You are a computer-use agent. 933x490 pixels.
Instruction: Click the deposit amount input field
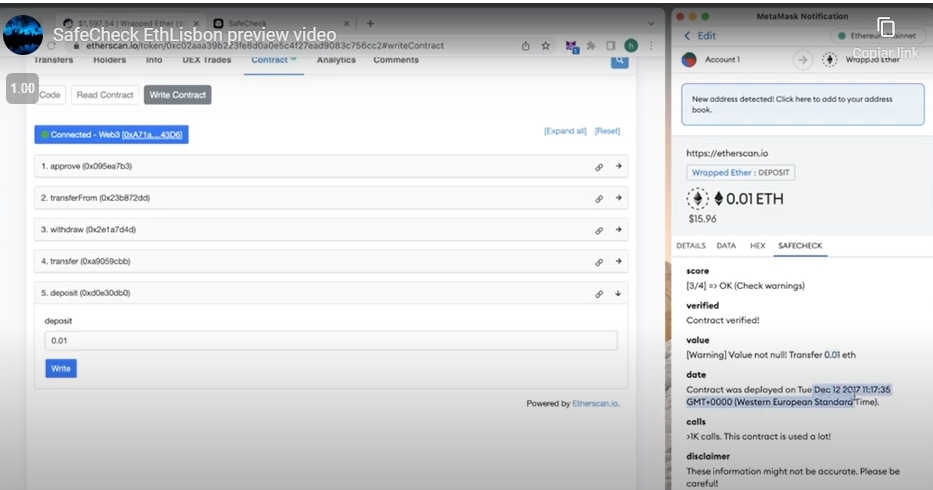click(x=331, y=341)
